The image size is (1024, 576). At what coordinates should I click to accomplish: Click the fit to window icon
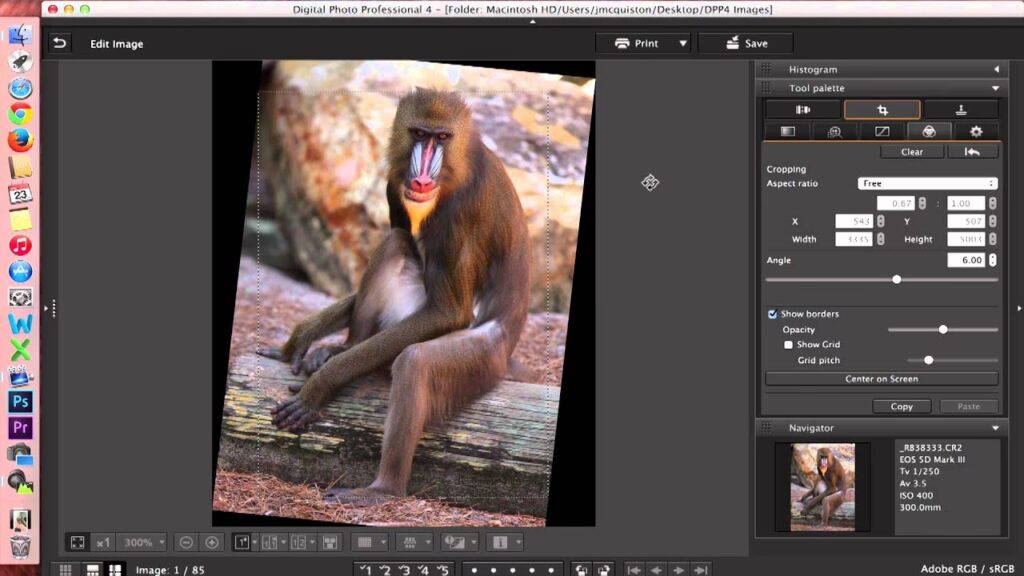(77, 542)
